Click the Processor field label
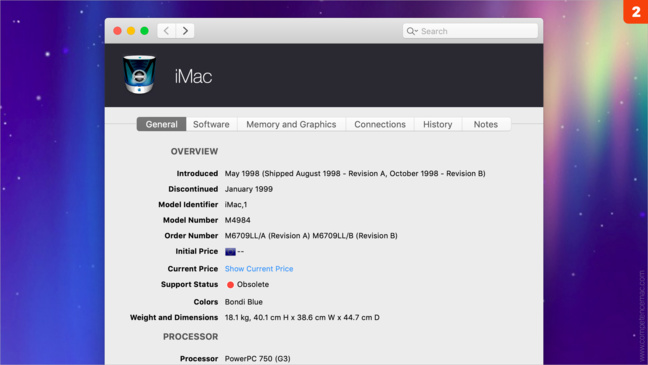The width and height of the screenshot is (648, 365). pyautogui.click(x=199, y=359)
